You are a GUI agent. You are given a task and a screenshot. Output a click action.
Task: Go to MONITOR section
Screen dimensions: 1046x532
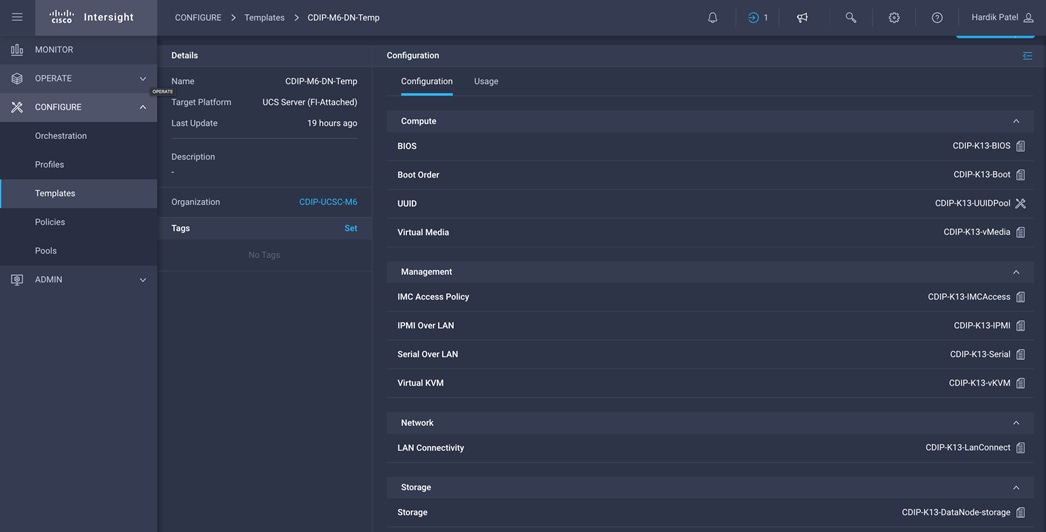pos(78,49)
